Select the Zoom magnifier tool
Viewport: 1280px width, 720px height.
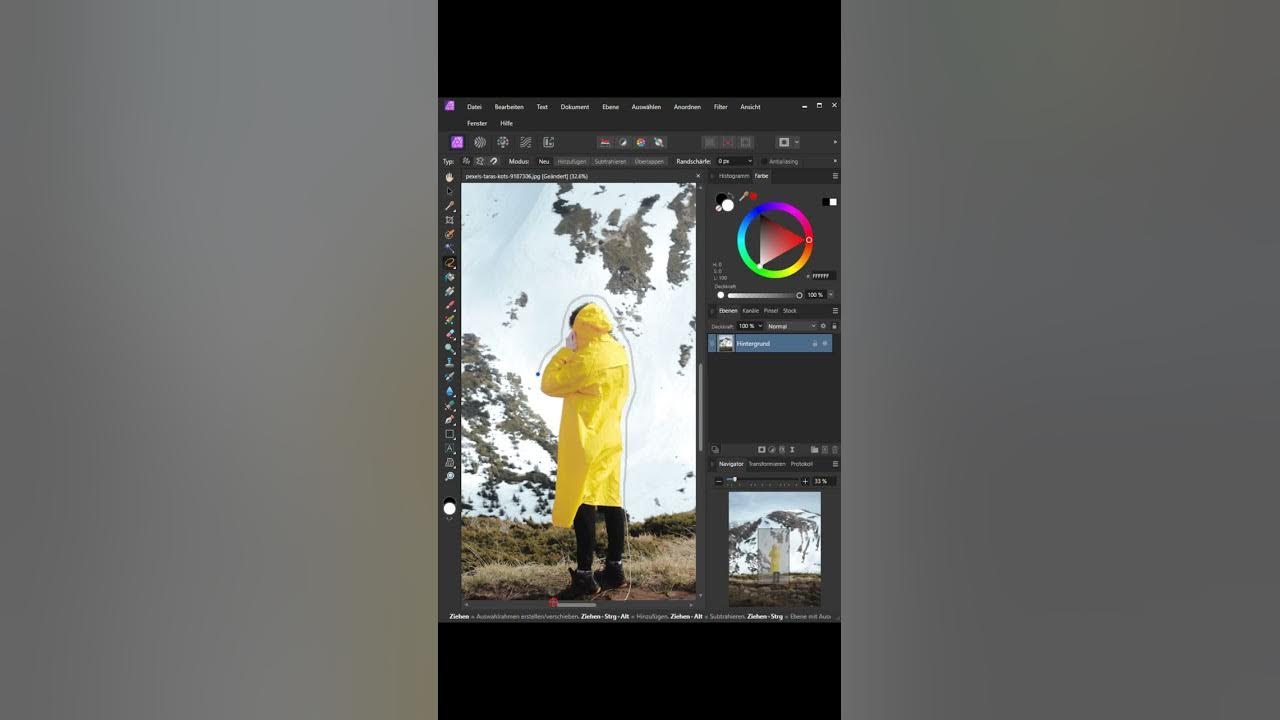(x=449, y=477)
